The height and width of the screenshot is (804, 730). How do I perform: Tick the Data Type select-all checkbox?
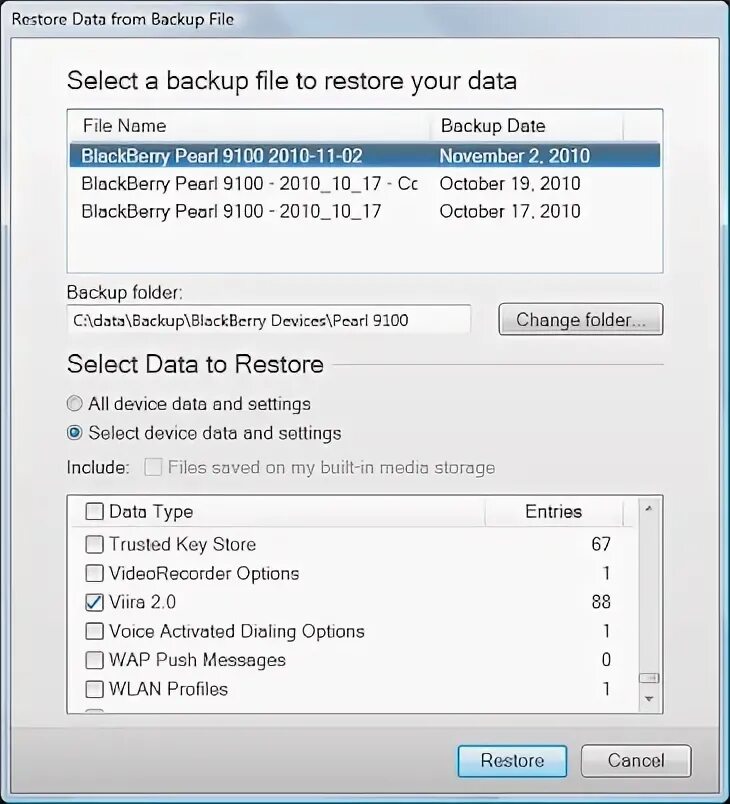(94, 511)
